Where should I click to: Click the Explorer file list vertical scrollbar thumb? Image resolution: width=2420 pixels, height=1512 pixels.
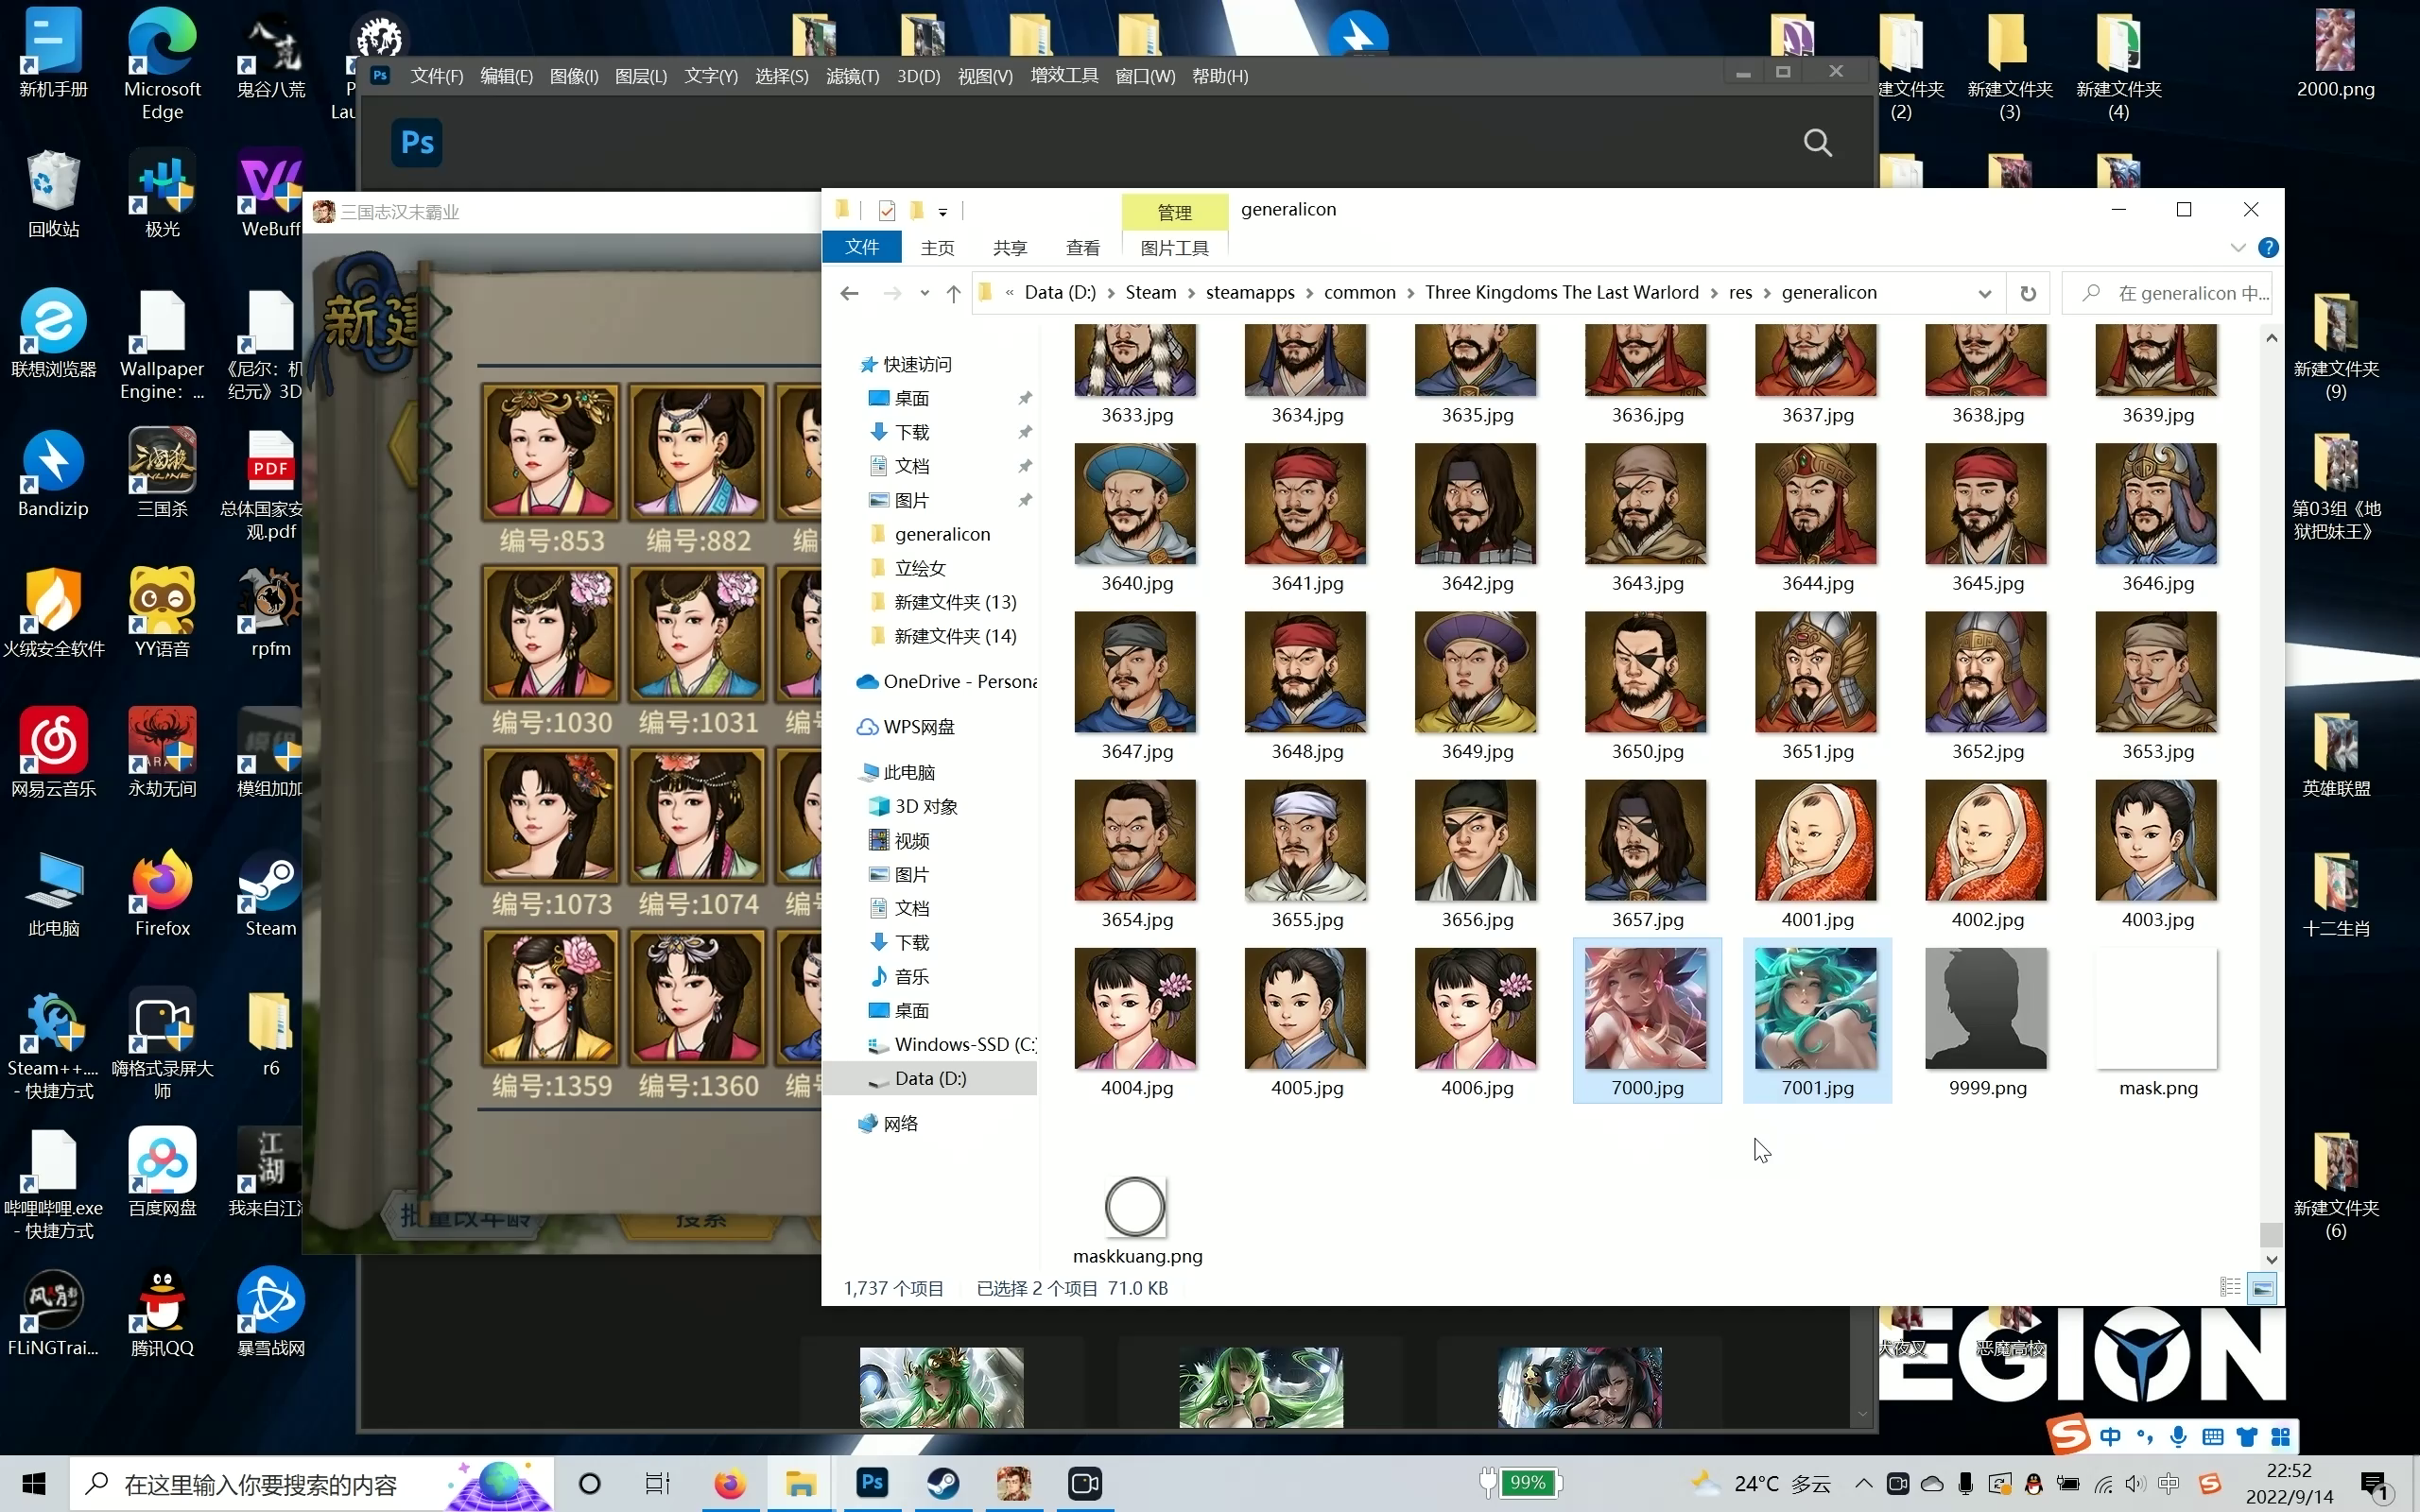2270,1233
